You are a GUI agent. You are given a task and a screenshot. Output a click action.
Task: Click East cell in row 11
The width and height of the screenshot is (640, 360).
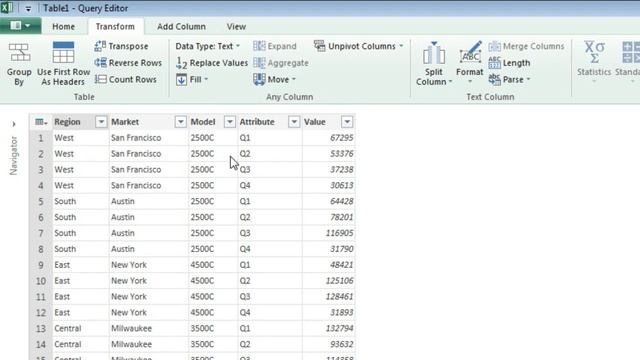click(x=80, y=297)
